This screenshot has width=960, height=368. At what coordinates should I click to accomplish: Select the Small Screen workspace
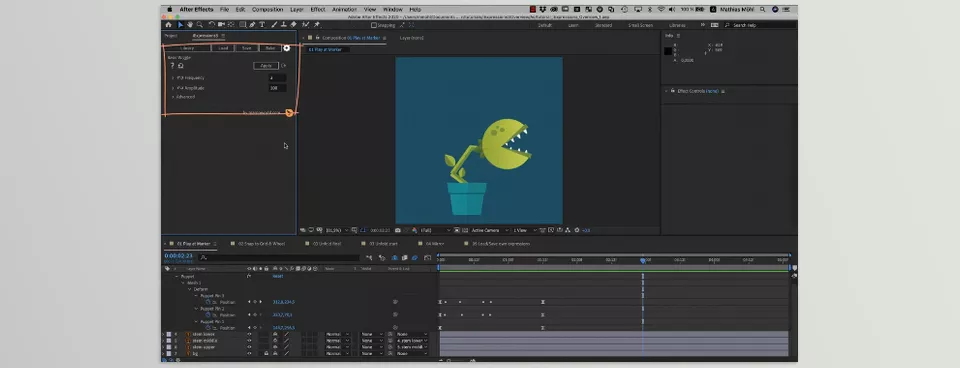coord(640,25)
